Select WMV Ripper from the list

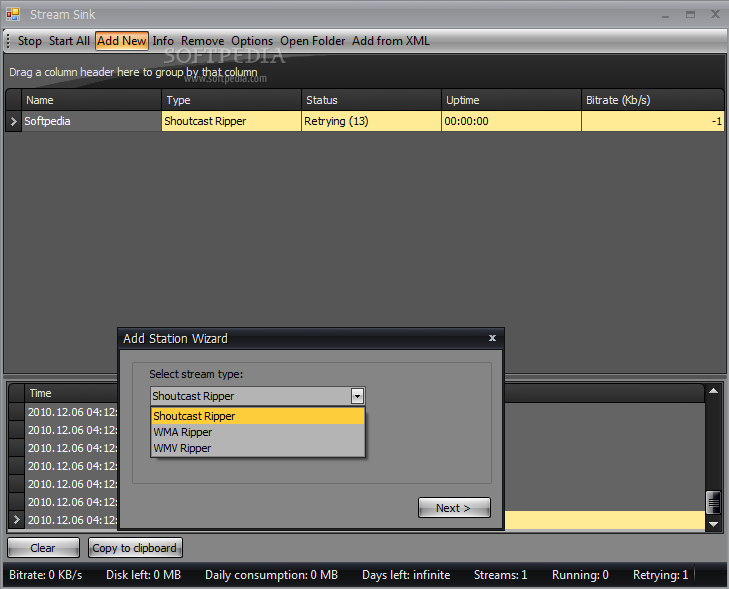click(x=258, y=448)
